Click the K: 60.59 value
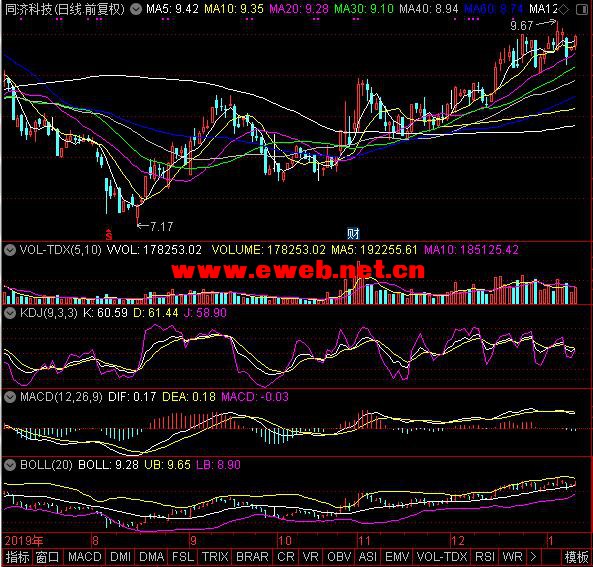The width and height of the screenshot is (593, 567). 105,313
